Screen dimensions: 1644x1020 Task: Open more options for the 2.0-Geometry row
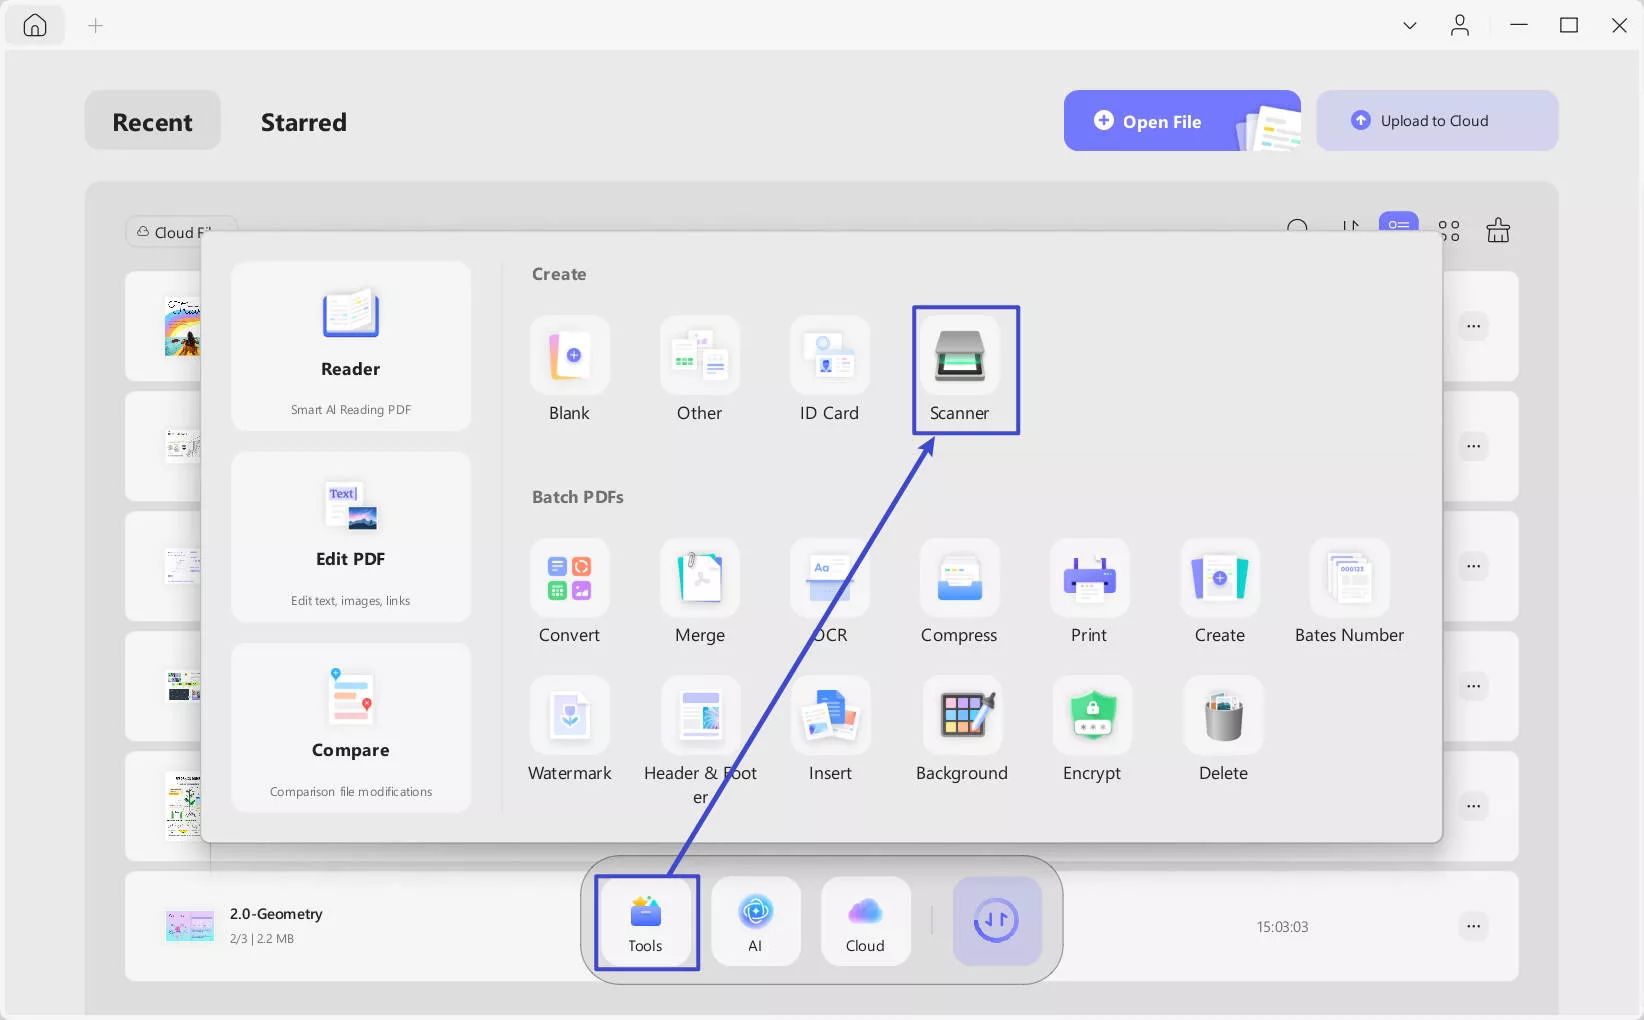coord(1474,926)
